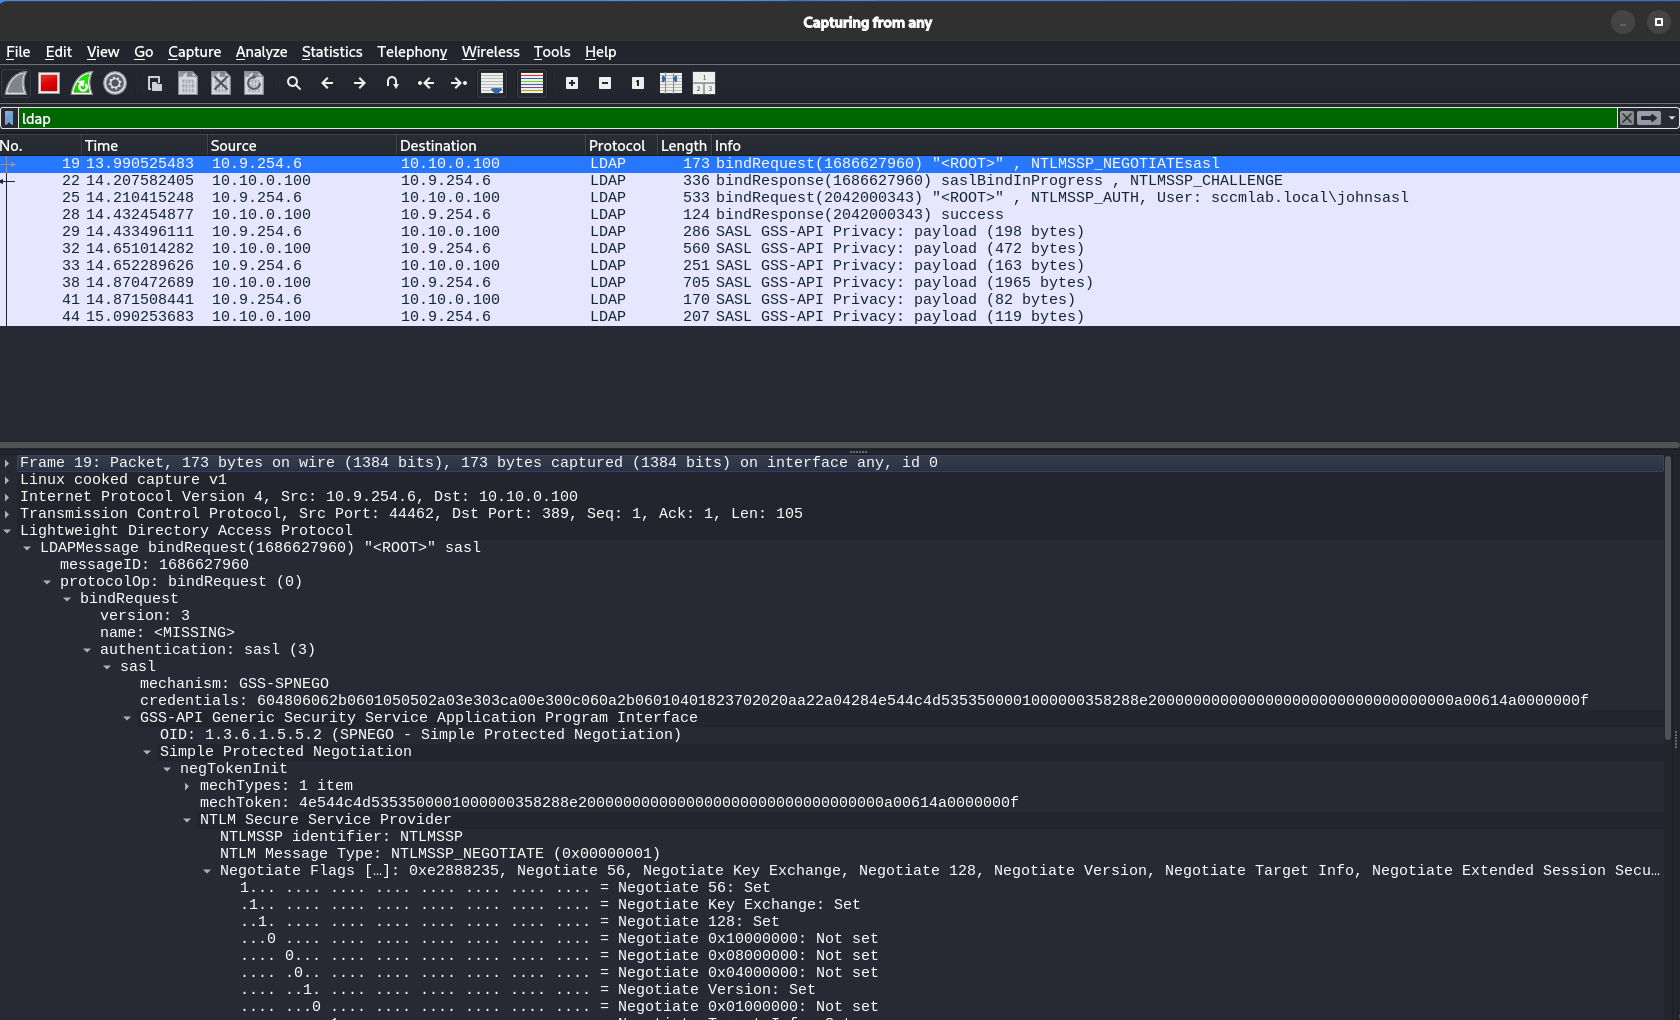Collapse Lightweight Directory Access Protocol section
This screenshot has width=1680, height=1020.
(x=8, y=531)
